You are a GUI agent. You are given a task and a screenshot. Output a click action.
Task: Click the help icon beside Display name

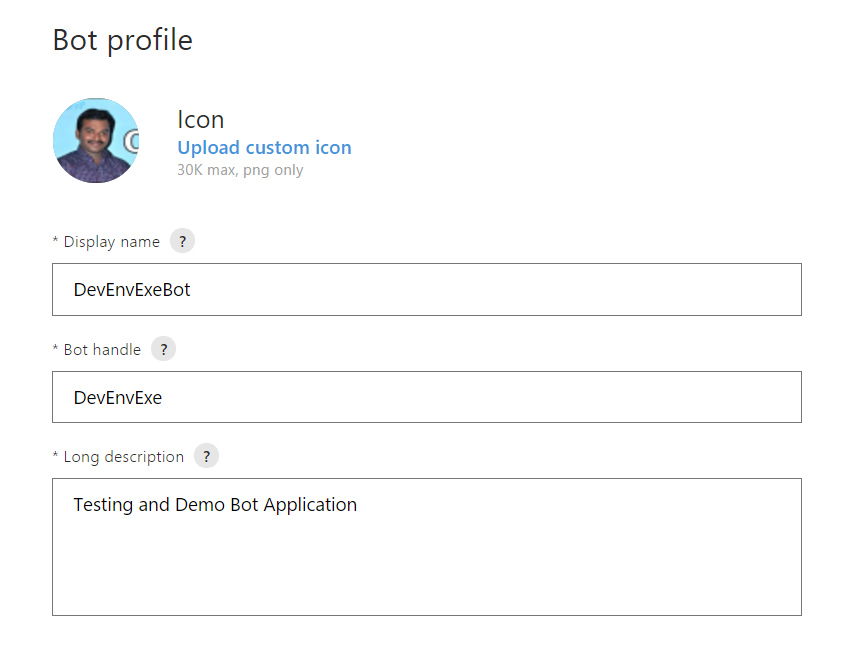[182, 241]
